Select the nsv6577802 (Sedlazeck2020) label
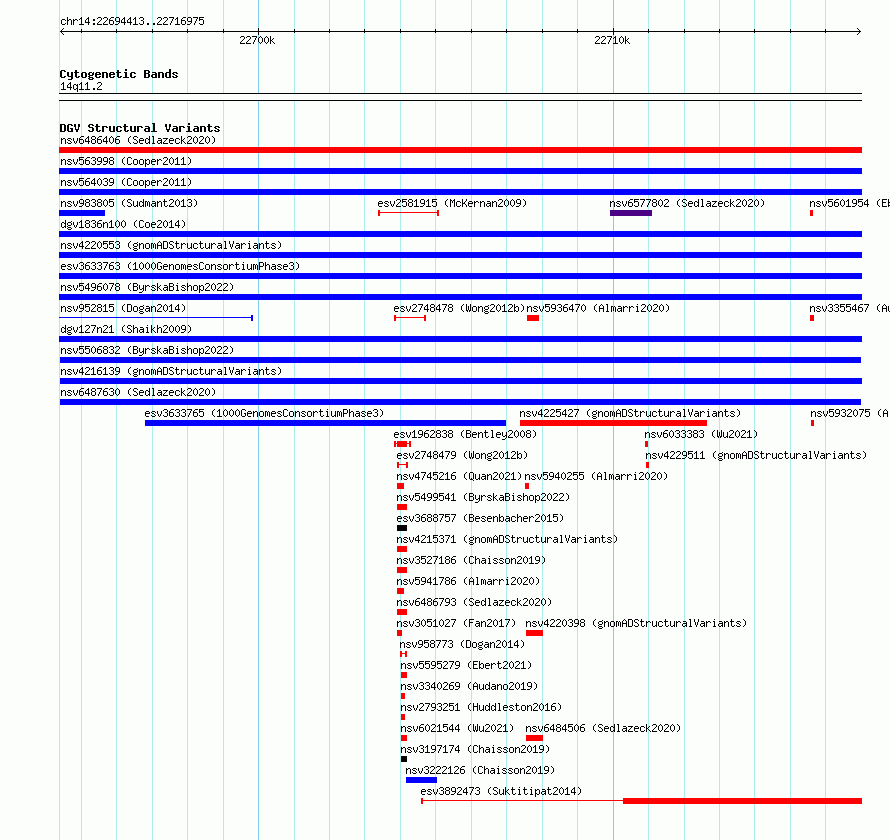 [x=687, y=203]
